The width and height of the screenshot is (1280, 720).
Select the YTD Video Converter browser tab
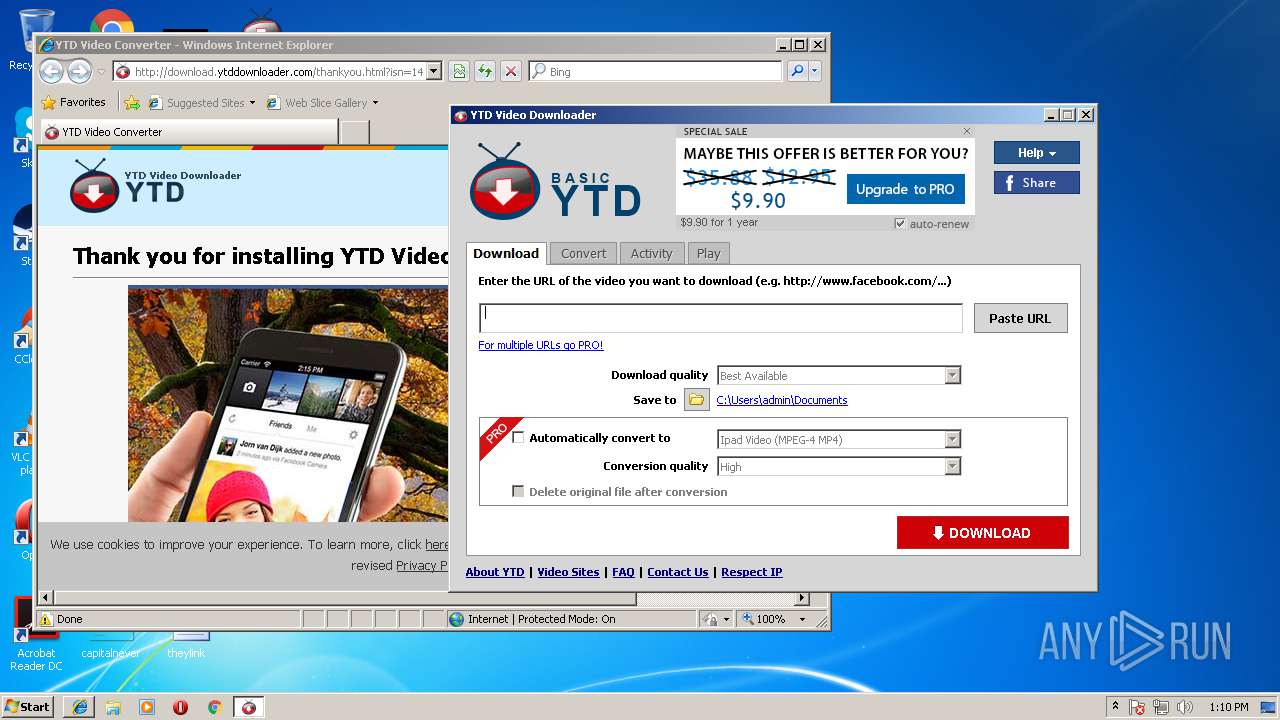click(x=189, y=132)
